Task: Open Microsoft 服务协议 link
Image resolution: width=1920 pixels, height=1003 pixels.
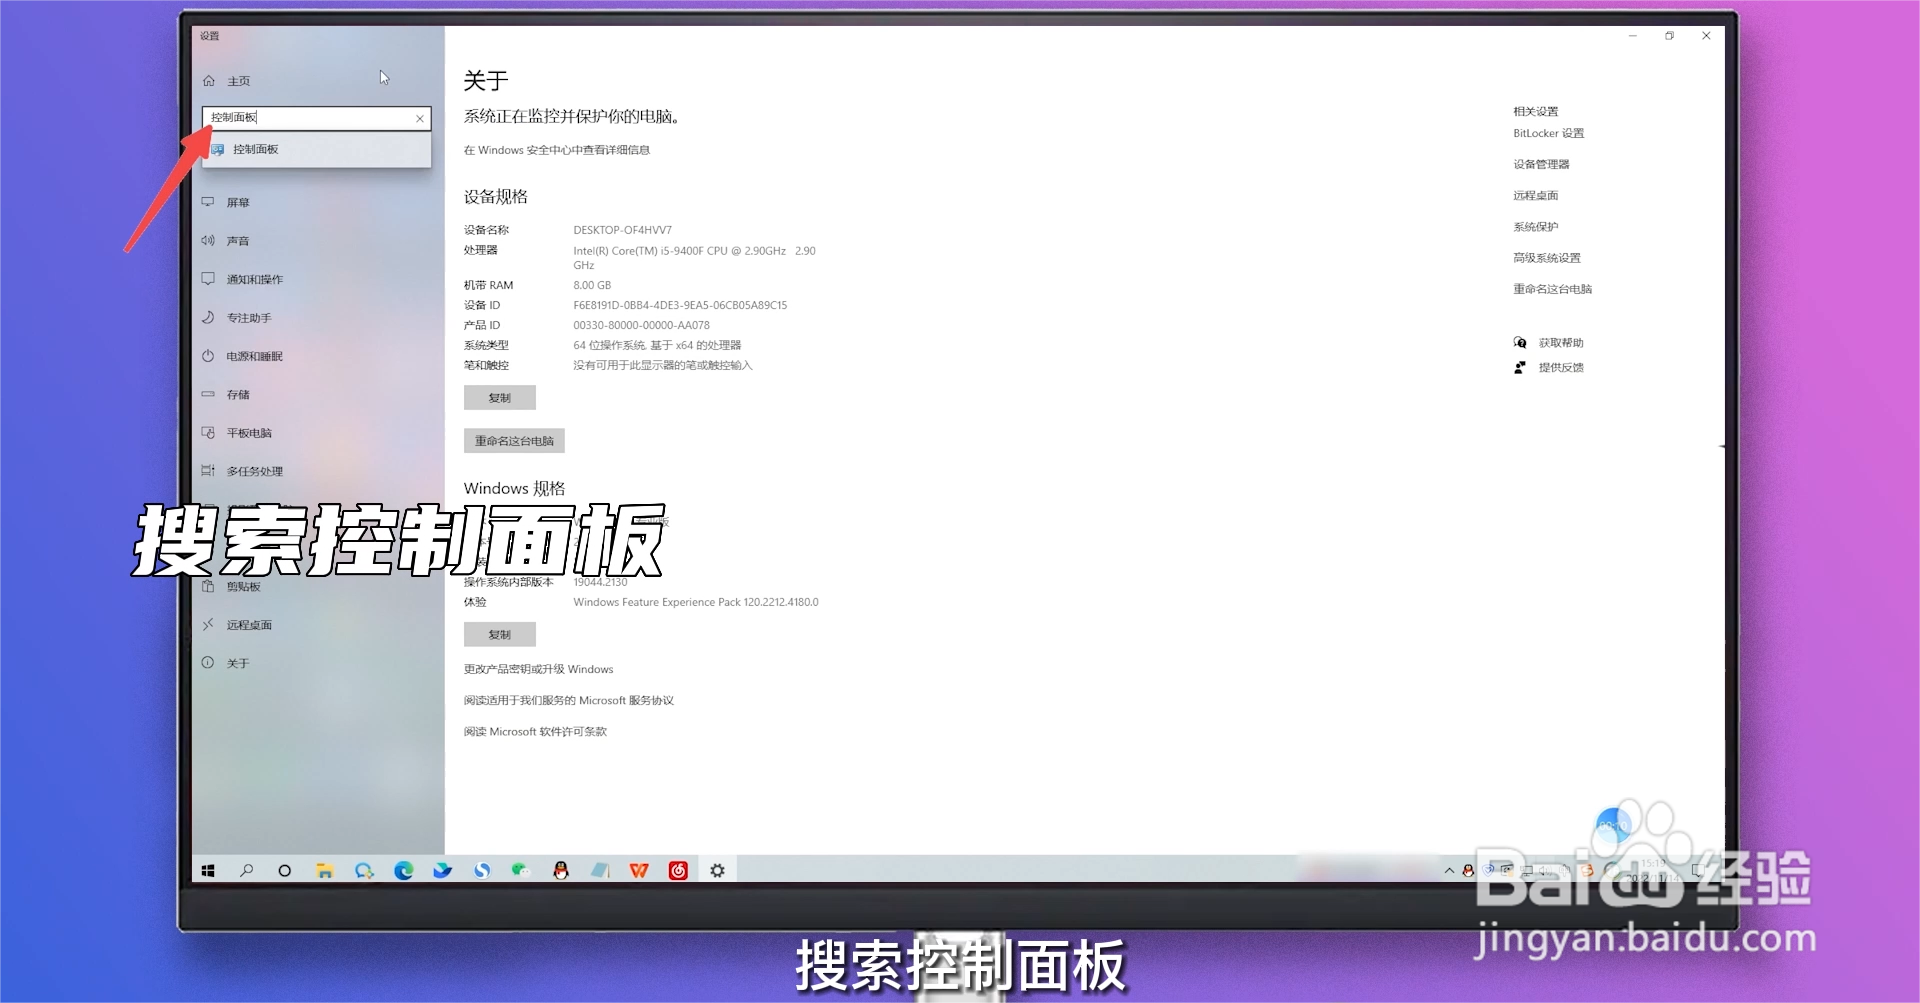Action: (x=569, y=701)
